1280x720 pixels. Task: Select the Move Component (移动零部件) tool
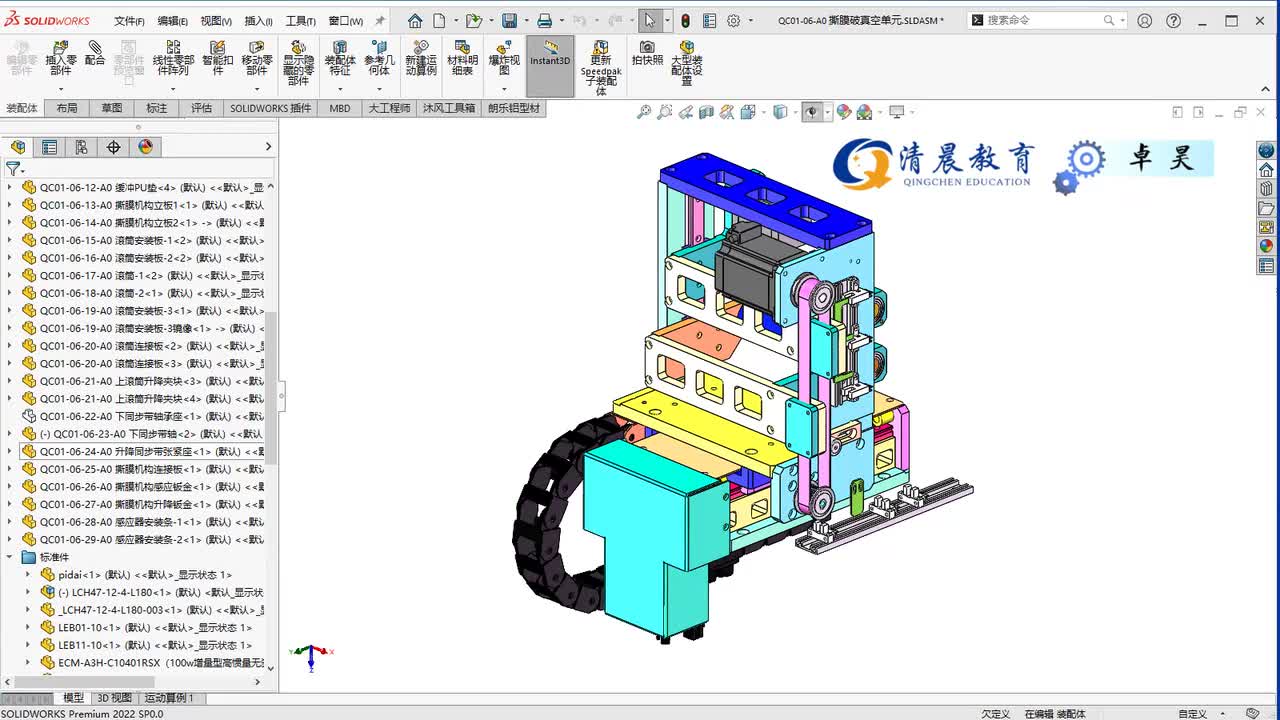pos(257,58)
